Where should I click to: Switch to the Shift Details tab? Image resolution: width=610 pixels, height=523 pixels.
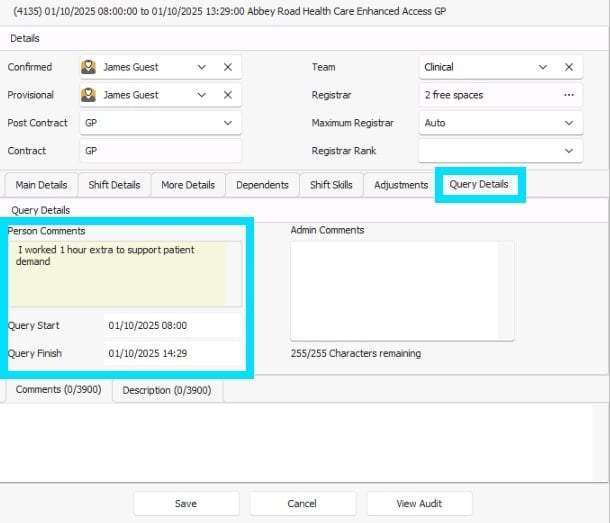[x=114, y=185]
